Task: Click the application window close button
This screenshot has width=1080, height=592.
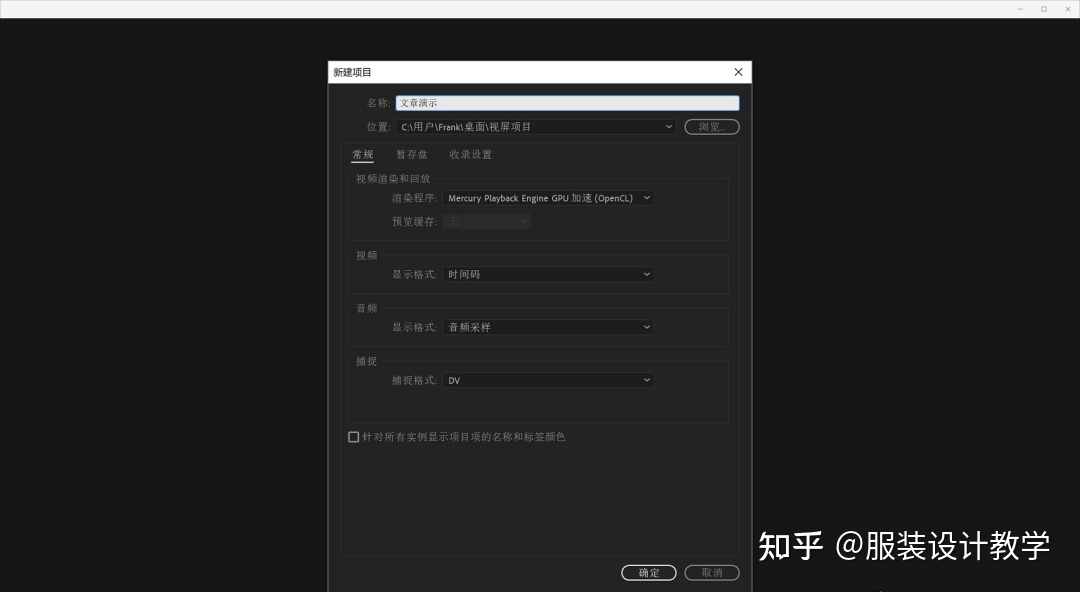Action: (x=1067, y=9)
